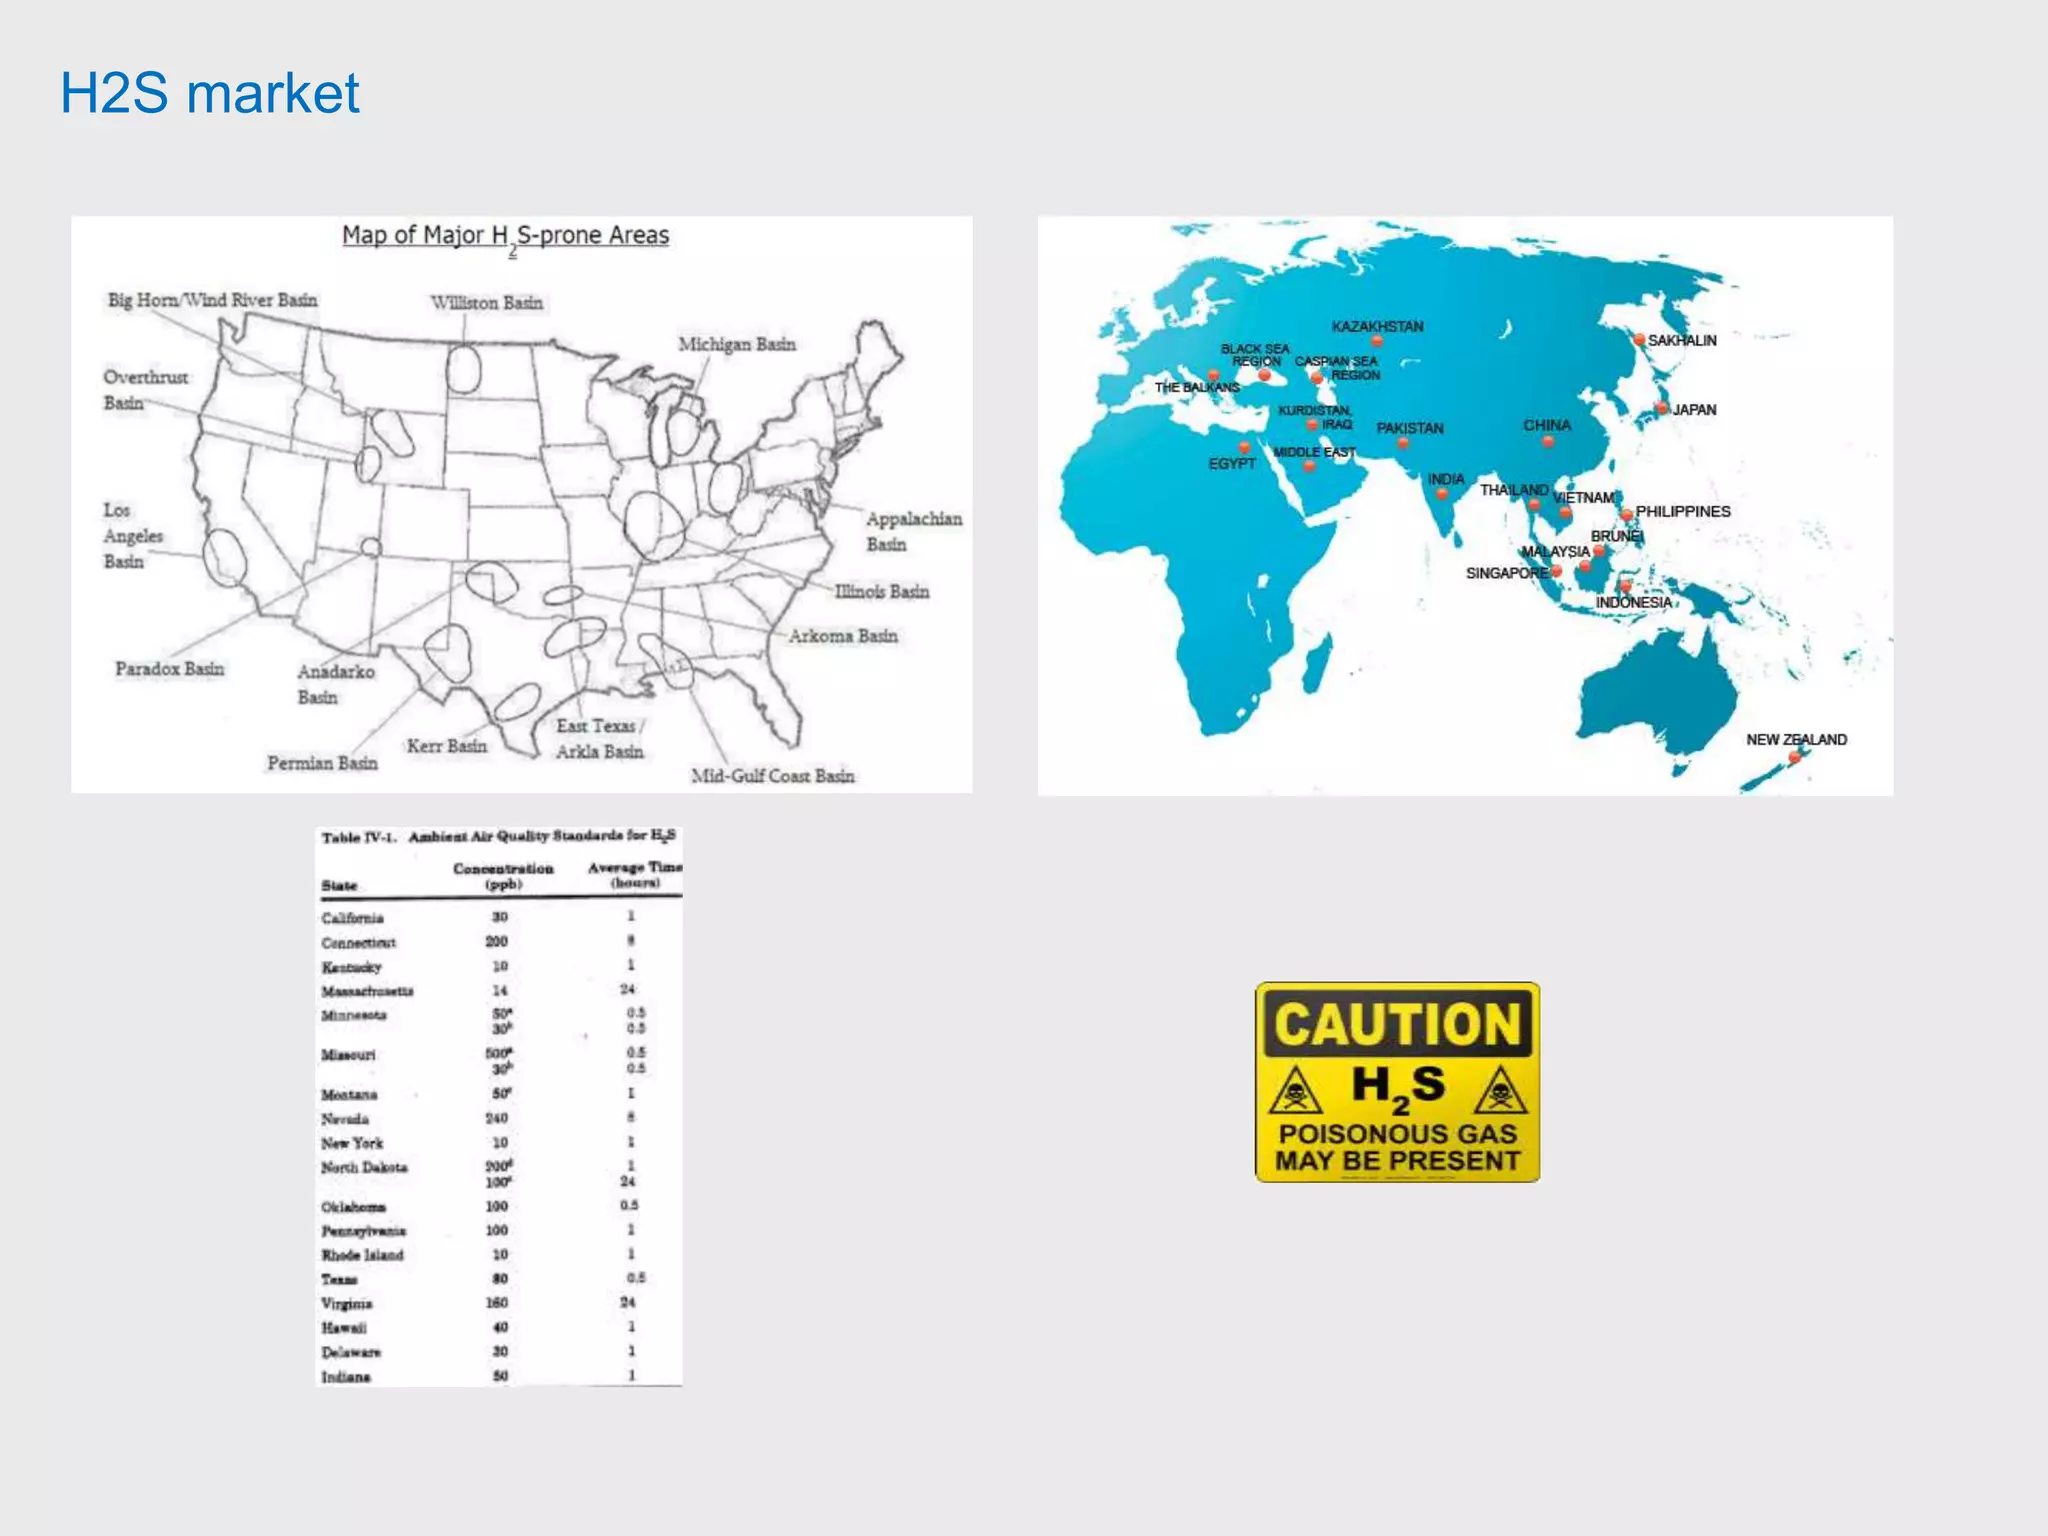Click the CHINA label on world map

1546,425
